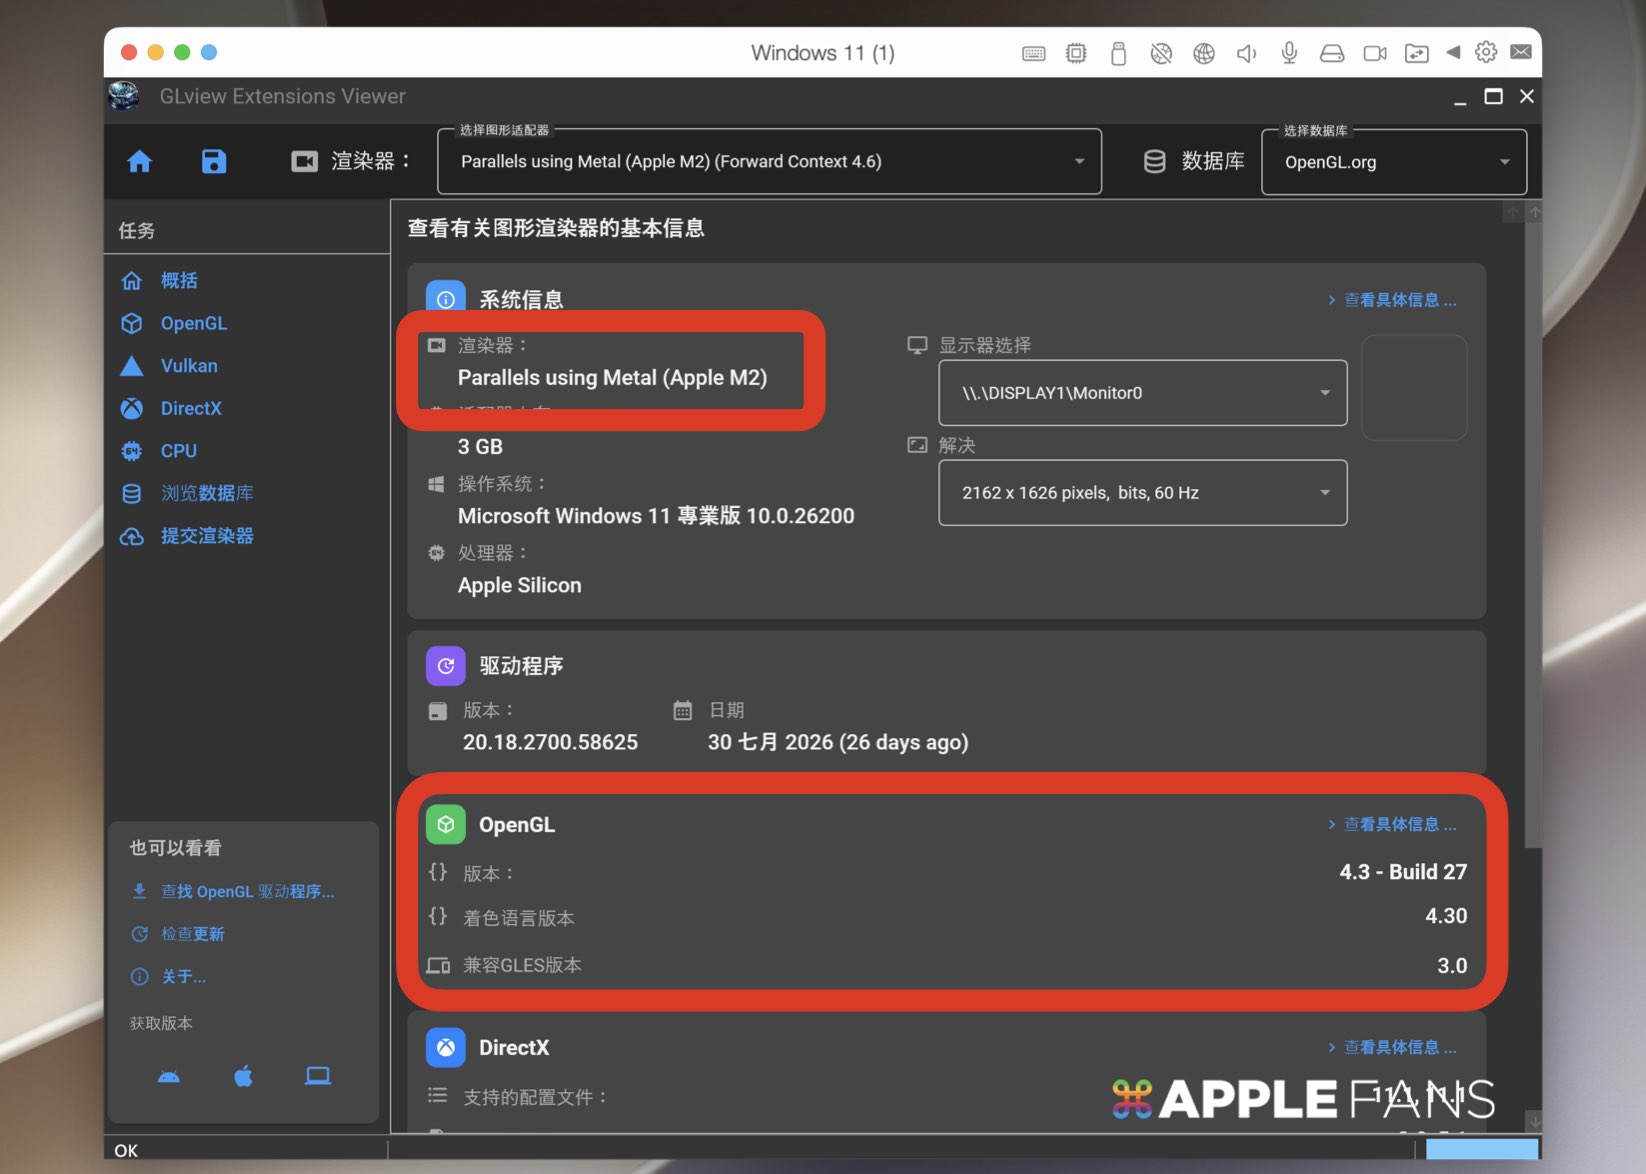
Task: Click the scroll-up arrow at panel top
Action: 1534,212
